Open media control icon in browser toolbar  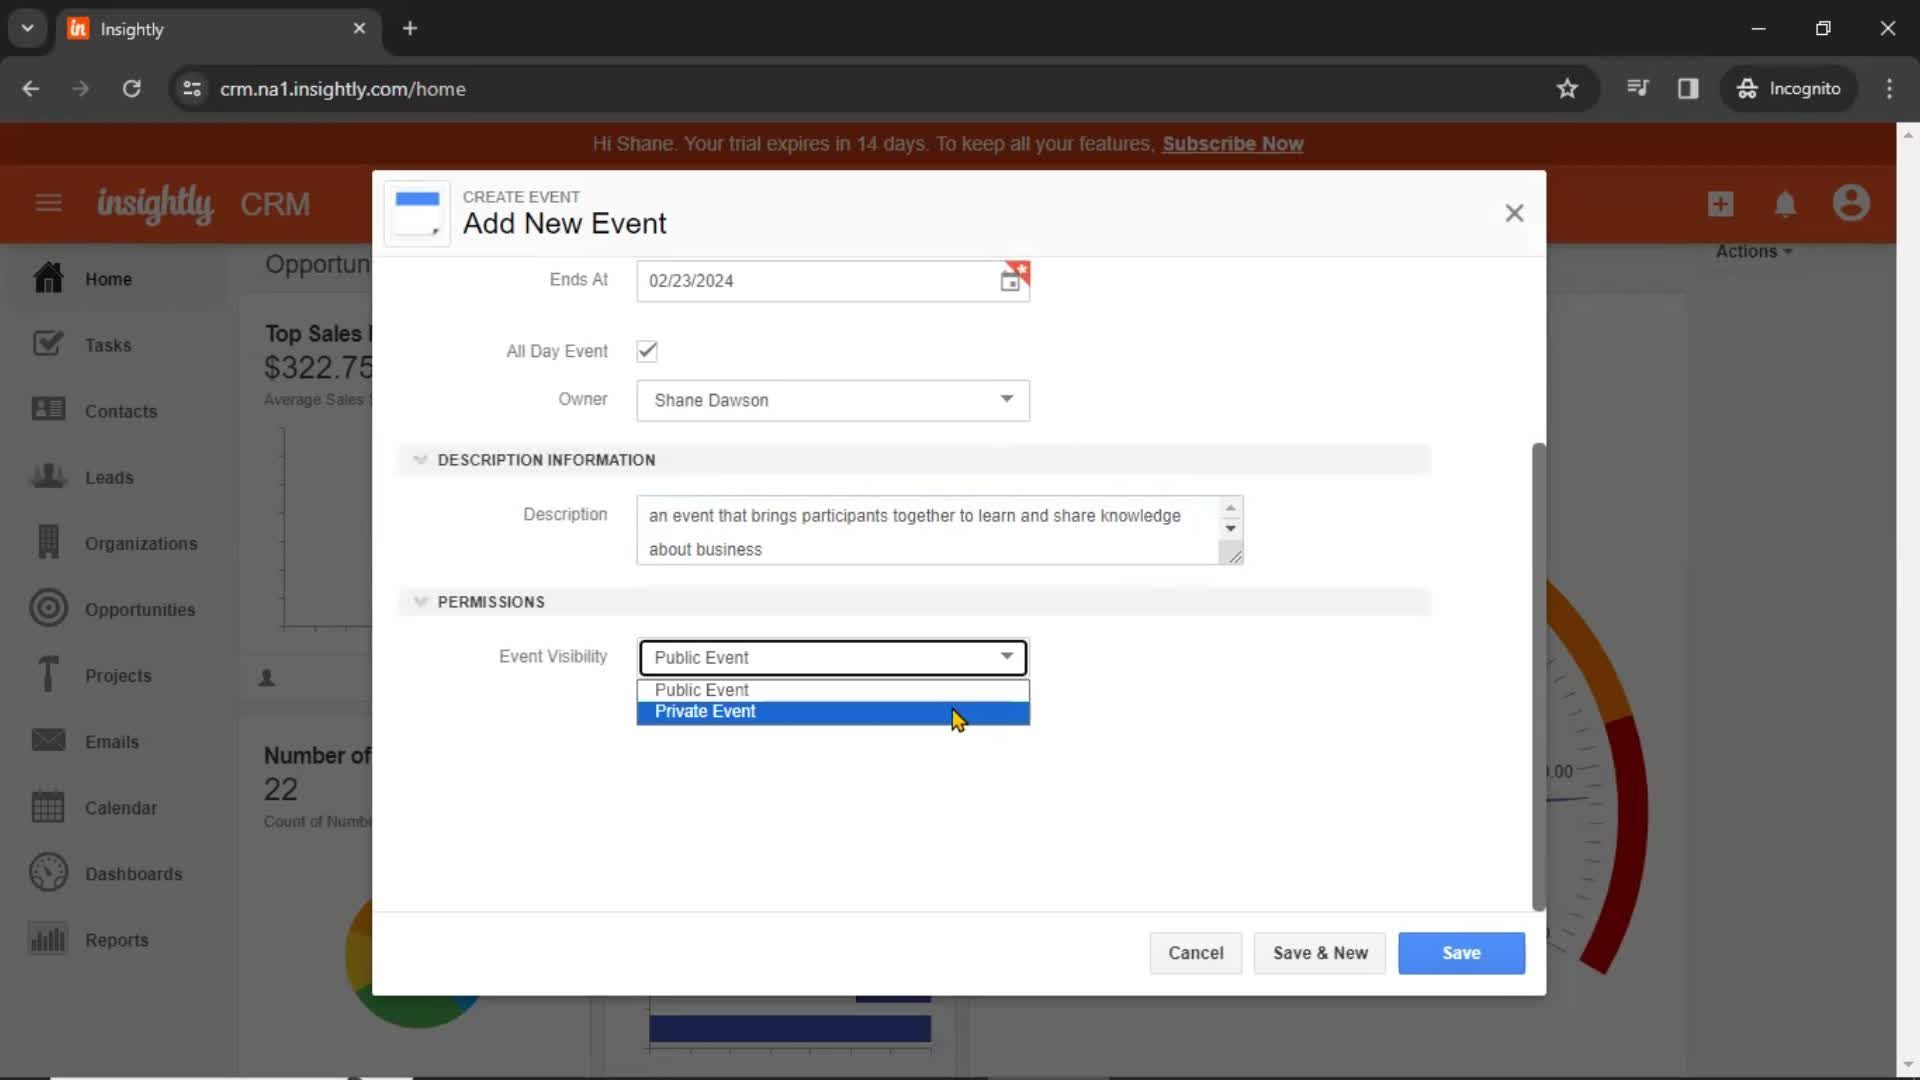click(x=1637, y=88)
